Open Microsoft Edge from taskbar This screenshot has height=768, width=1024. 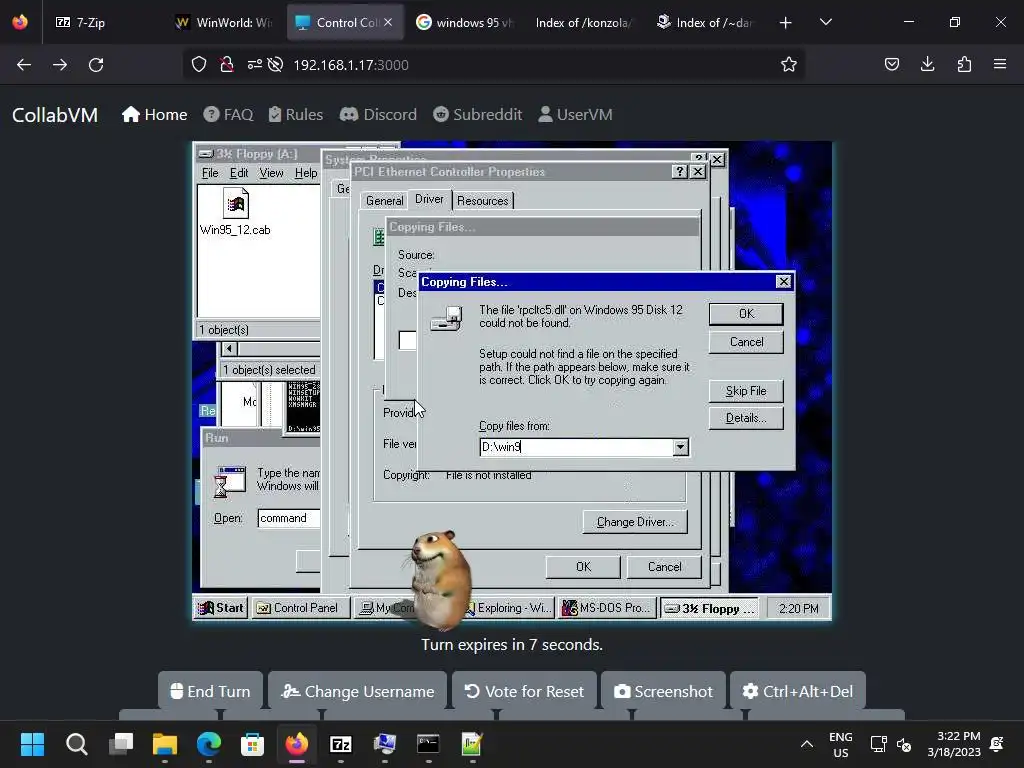point(209,744)
